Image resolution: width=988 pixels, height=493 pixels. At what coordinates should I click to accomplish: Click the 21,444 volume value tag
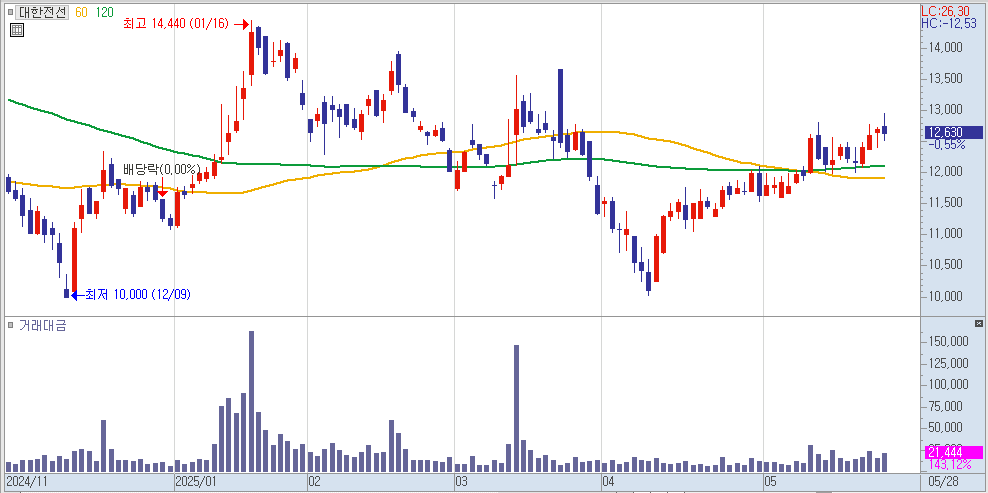(952, 452)
